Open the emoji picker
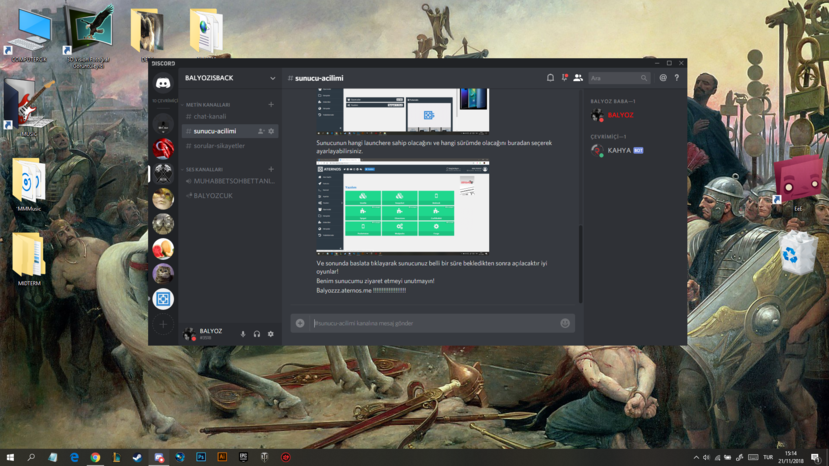 pos(565,323)
